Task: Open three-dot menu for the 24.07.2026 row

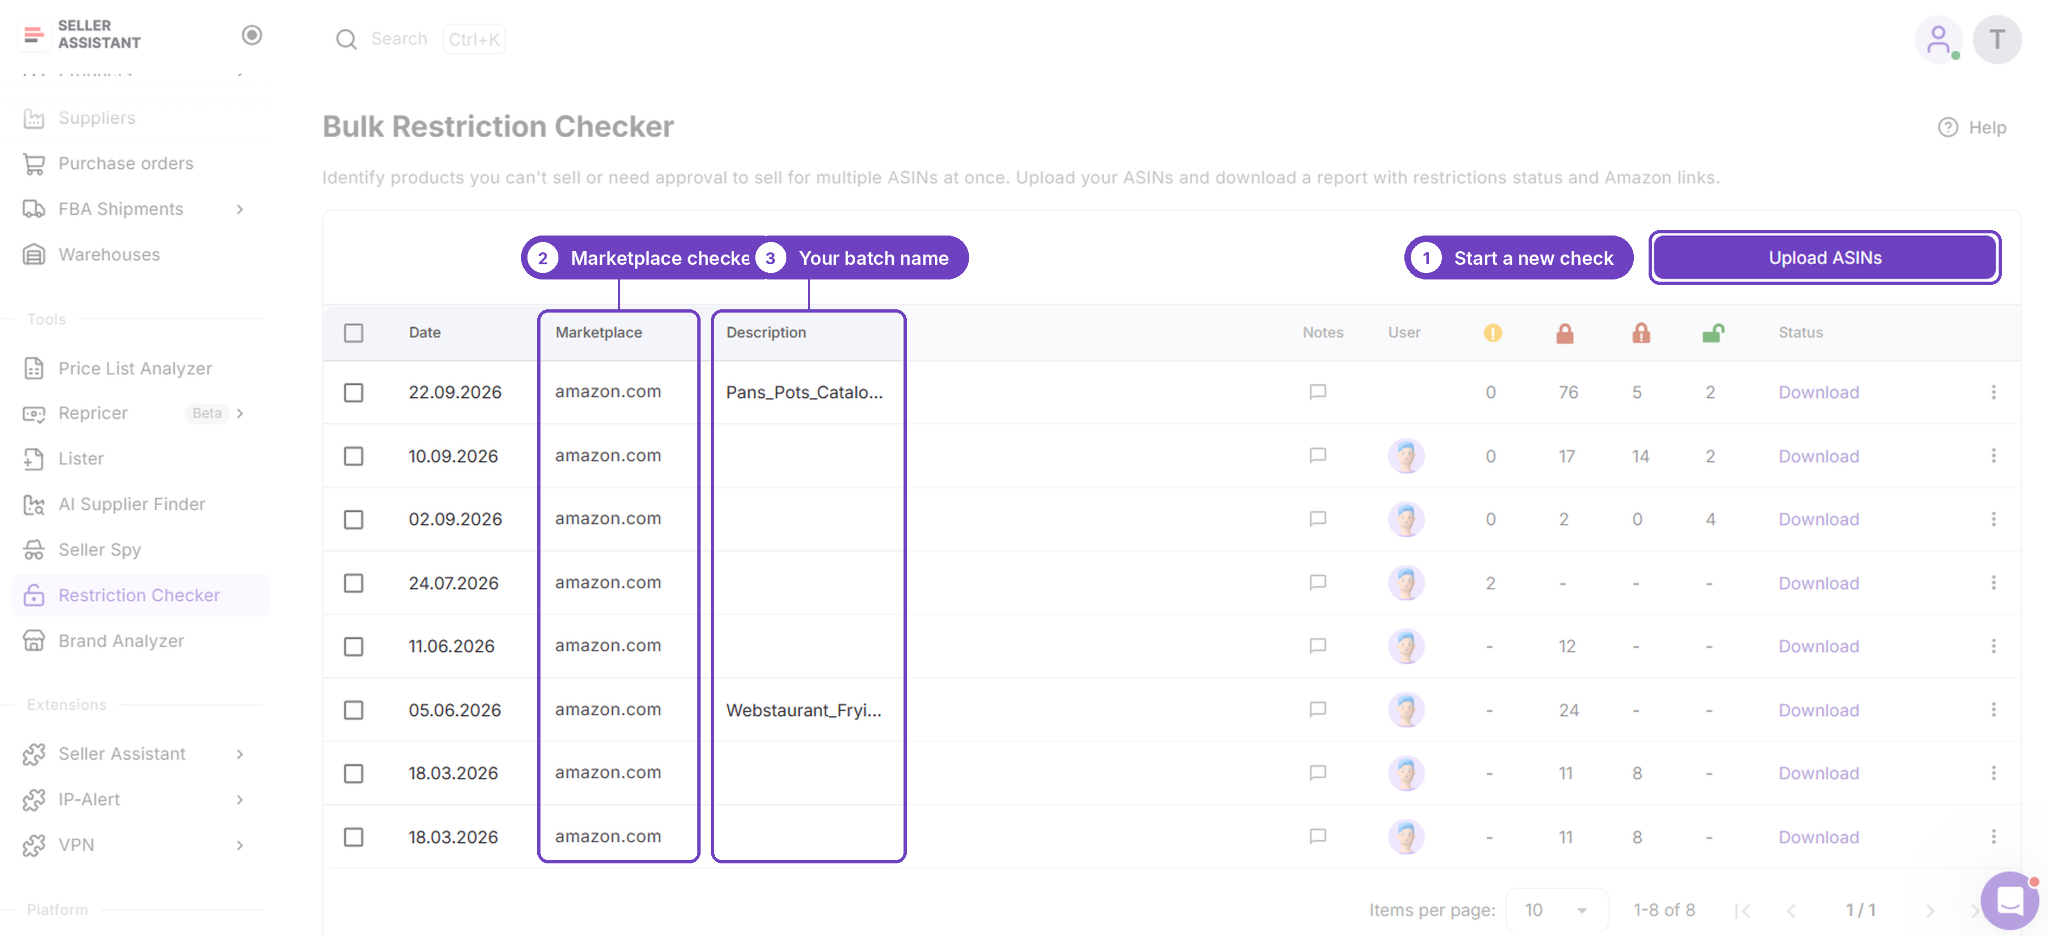Action: 1993,583
